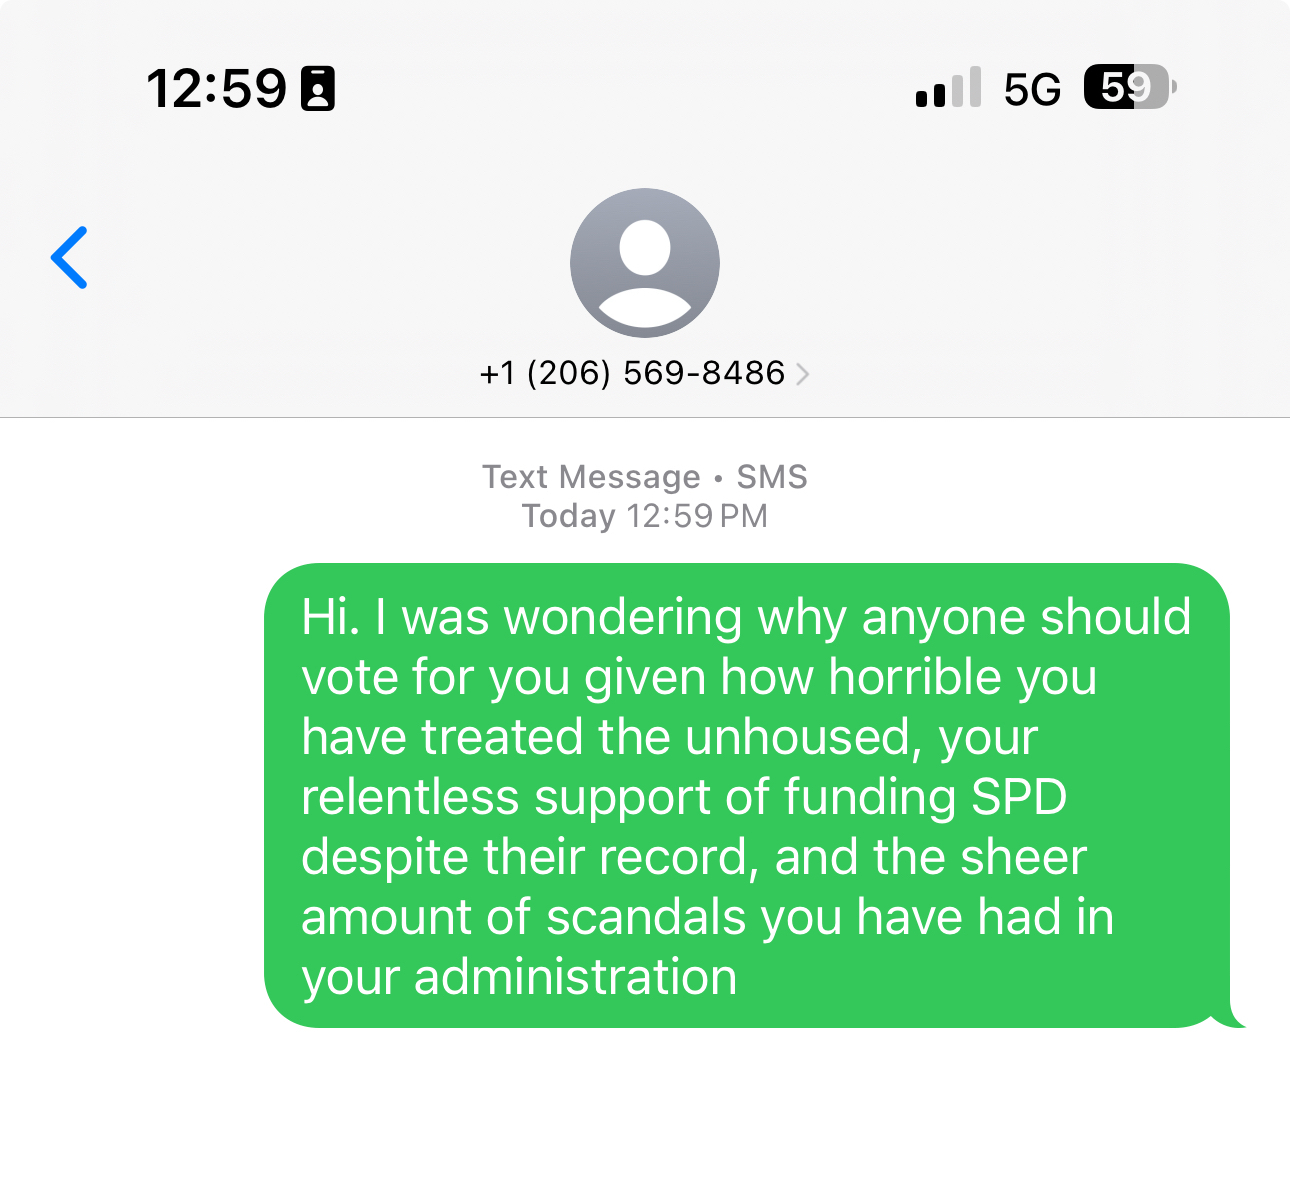
Task: Click the "(206)" area code in the header
Action: pos(569,373)
